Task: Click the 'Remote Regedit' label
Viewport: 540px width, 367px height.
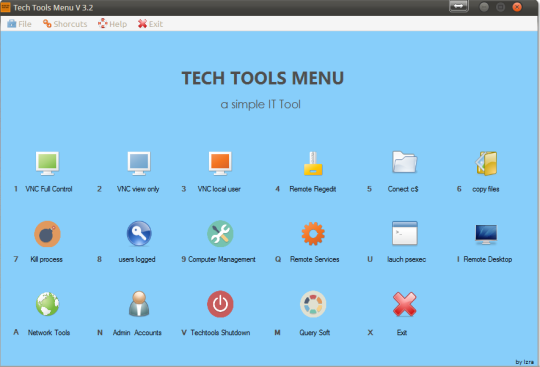Action: [313, 189]
